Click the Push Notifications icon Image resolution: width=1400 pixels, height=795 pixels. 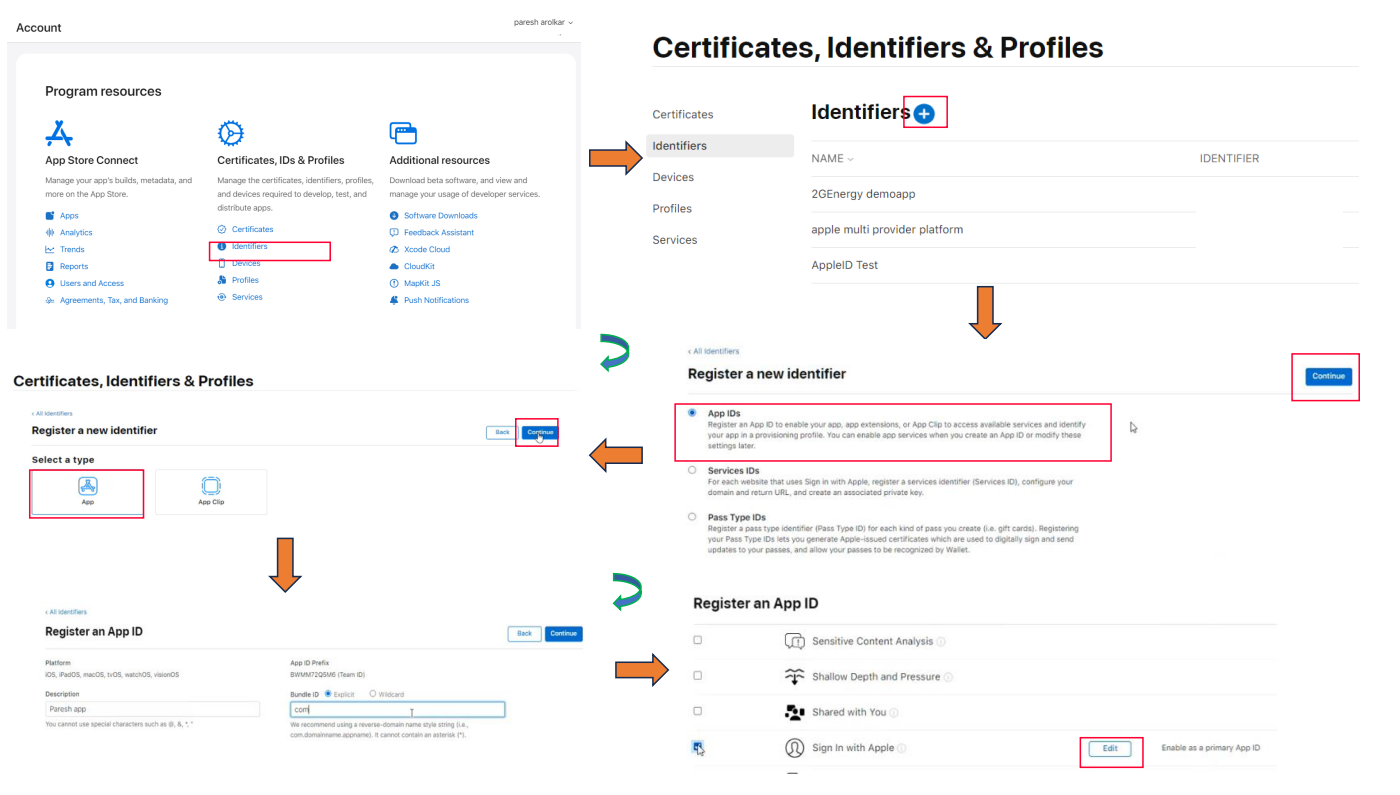pos(392,299)
